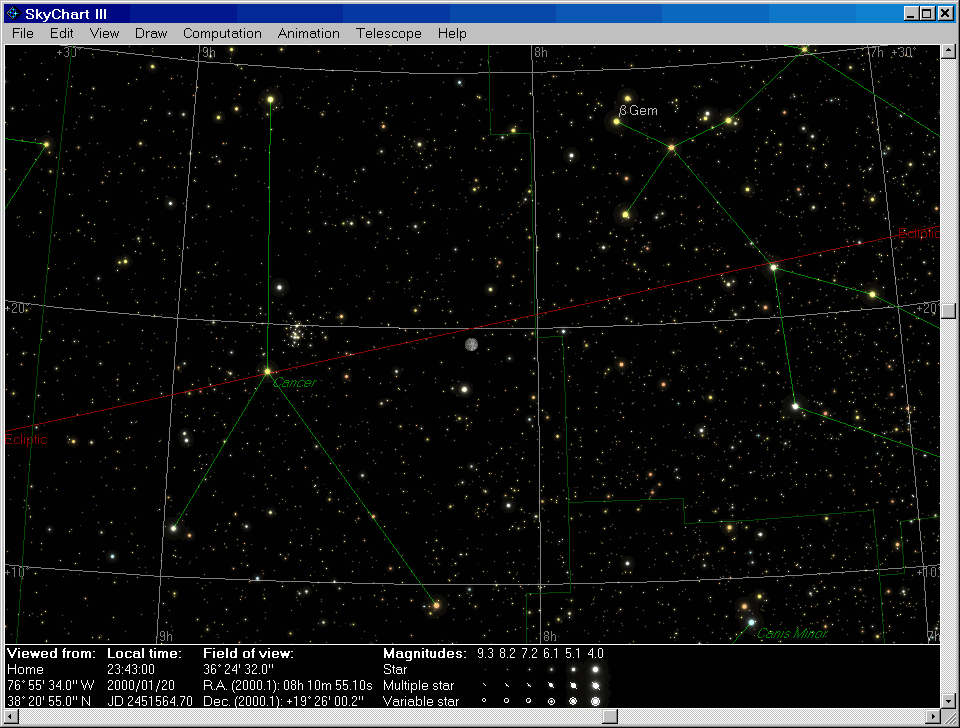
Task: Click the Beehive star cluster in Cancer
Action: (296, 334)
